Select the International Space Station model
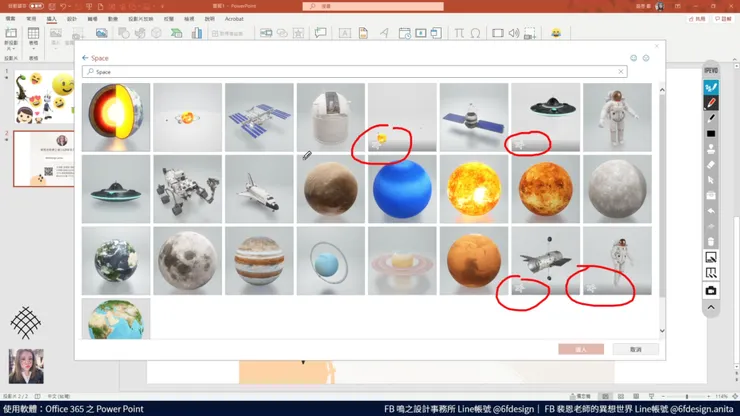 click(259, 118)
